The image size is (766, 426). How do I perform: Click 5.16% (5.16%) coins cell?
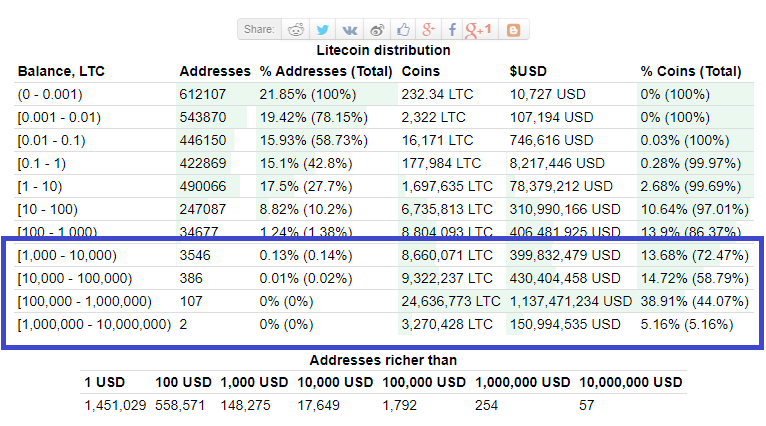click(x=687, y=324)
